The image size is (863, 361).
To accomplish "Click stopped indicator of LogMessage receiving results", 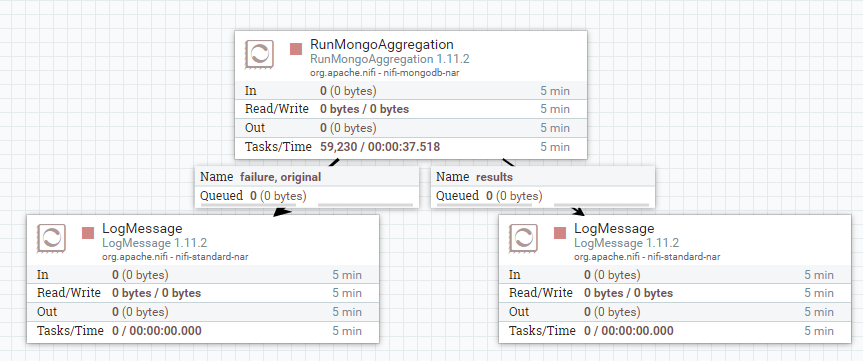I will click(x=560, y=233).
